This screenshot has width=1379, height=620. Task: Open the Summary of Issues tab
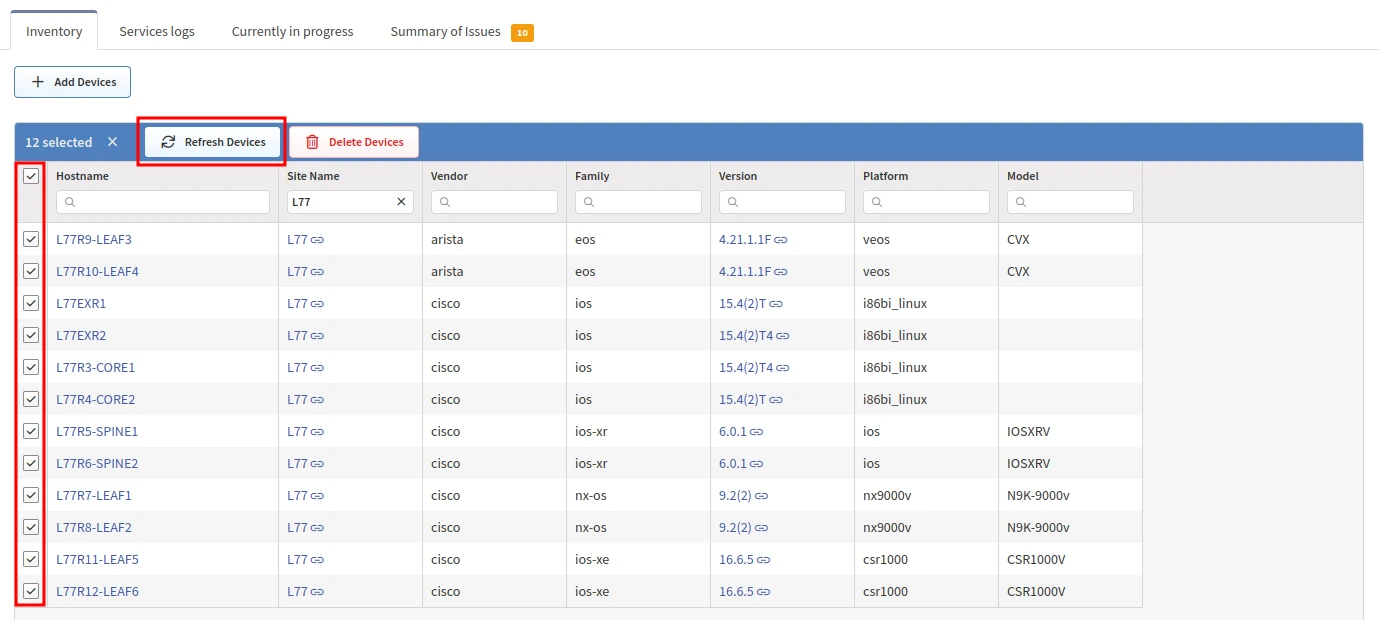[446, 31]
